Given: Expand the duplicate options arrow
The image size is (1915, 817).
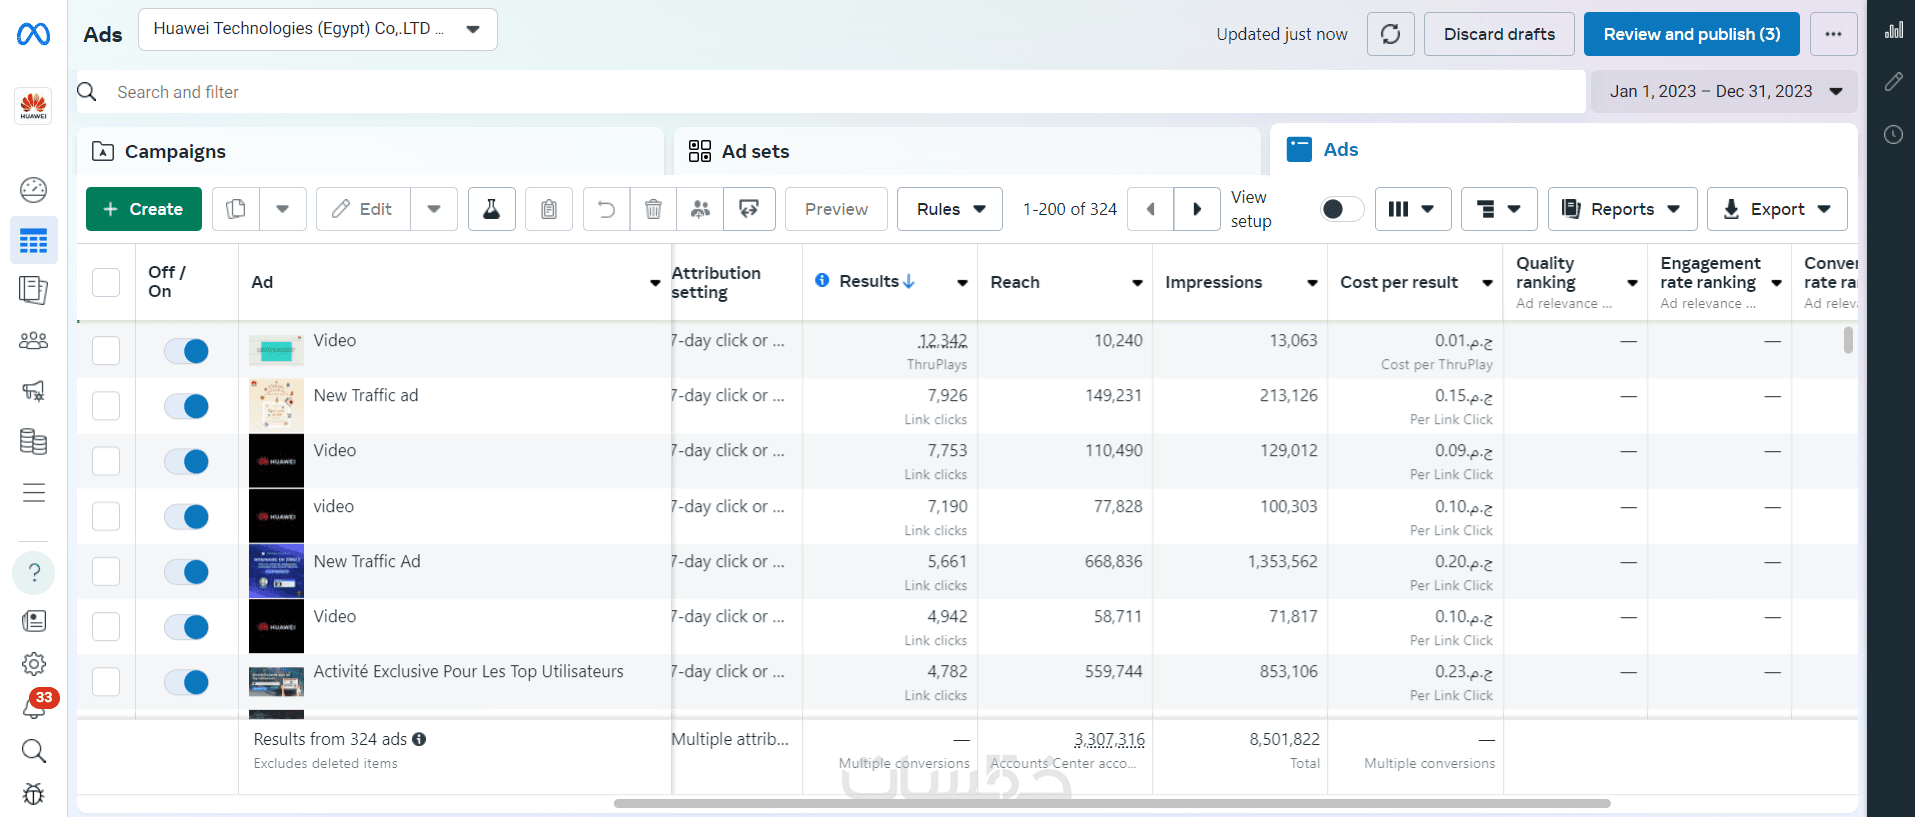Looking at the screenshot, I should (x=283, y=209).
